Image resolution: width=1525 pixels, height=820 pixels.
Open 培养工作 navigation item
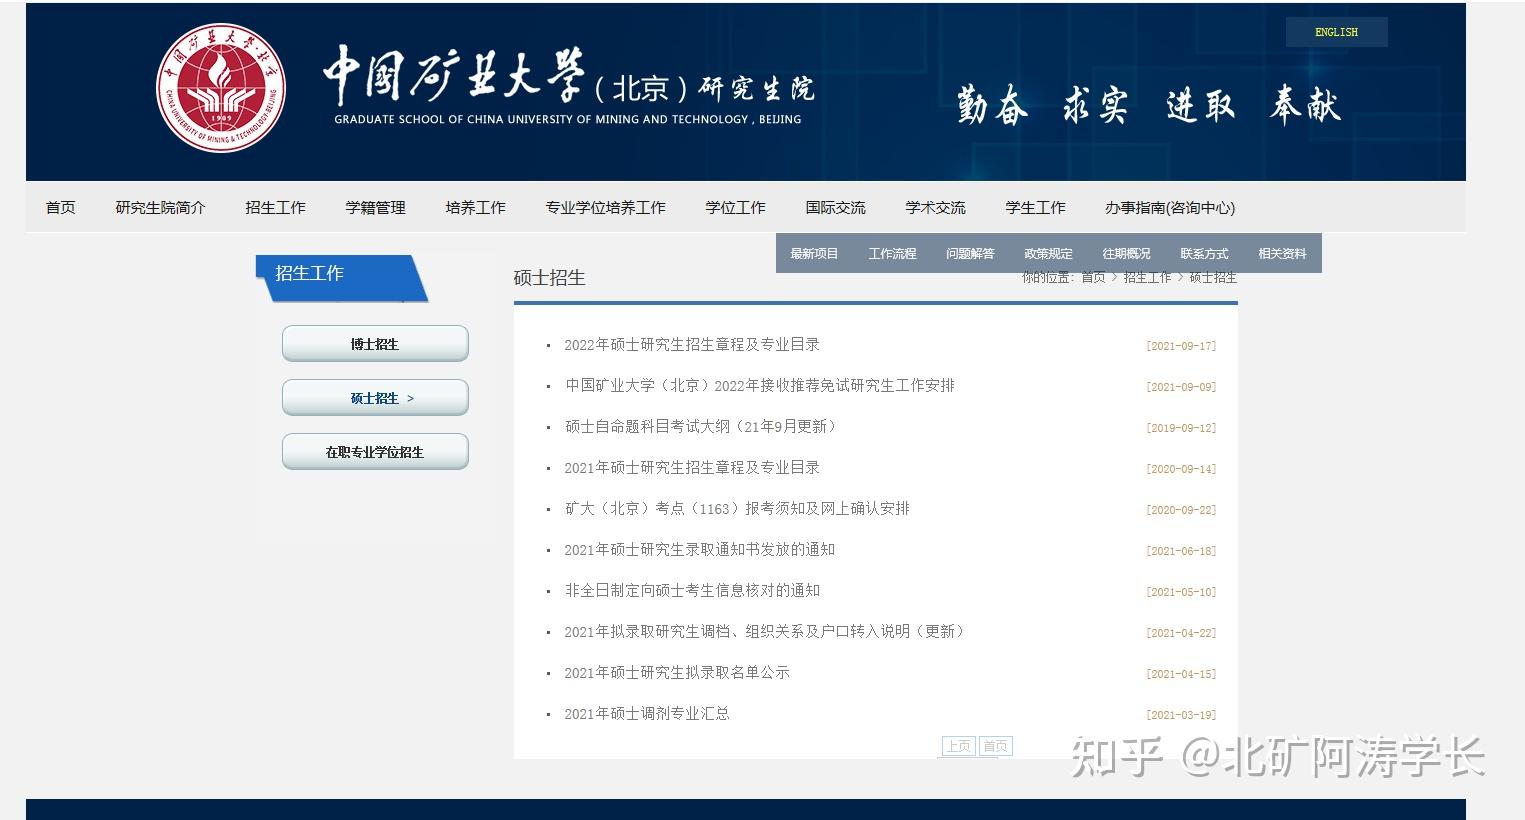476,207
